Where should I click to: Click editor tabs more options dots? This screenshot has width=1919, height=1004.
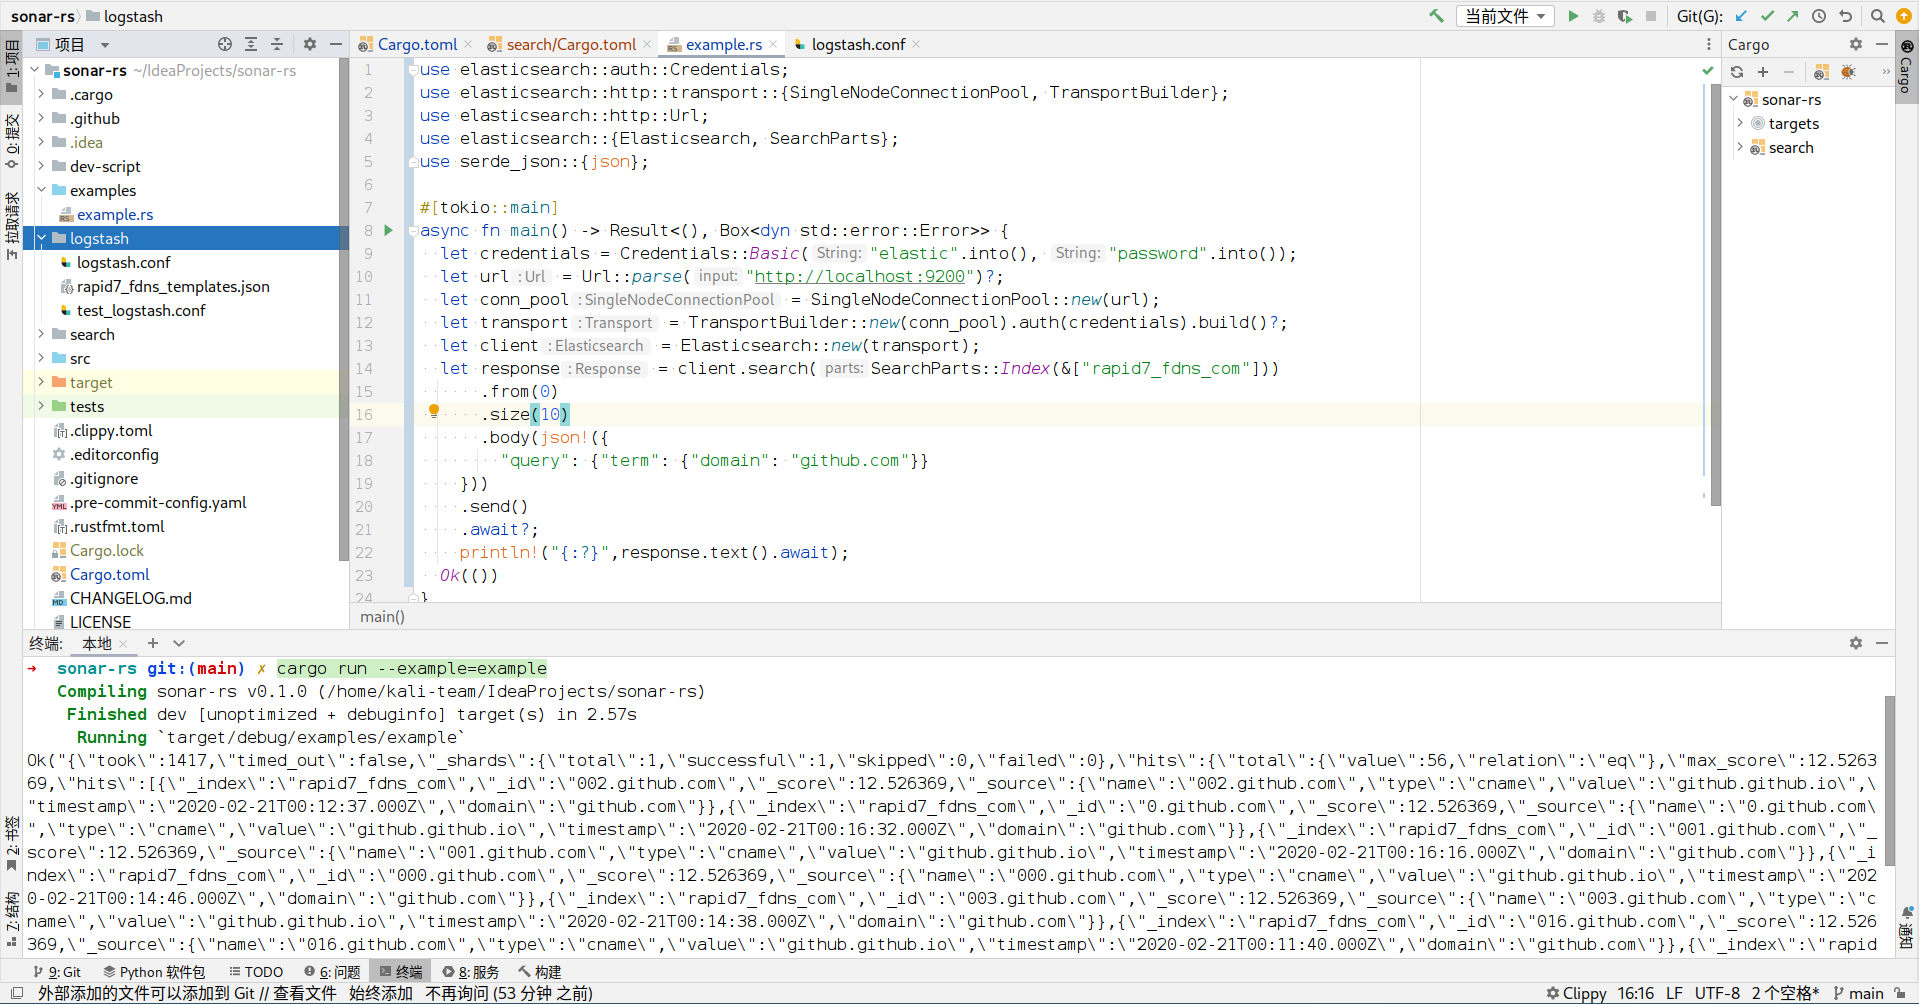point(1708,44)
